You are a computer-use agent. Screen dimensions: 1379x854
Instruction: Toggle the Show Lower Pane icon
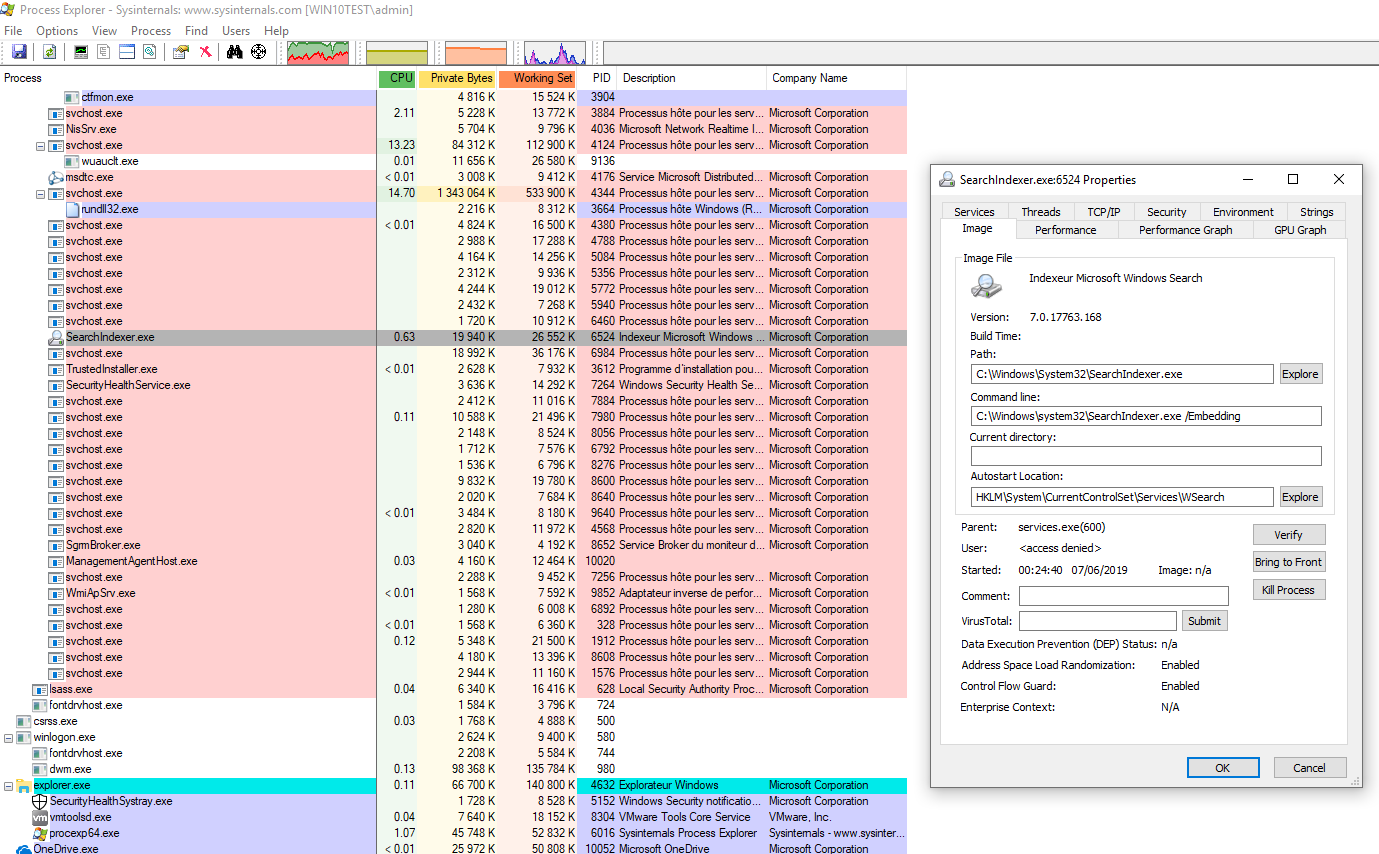pyautogui.click(x=127, y=52)
